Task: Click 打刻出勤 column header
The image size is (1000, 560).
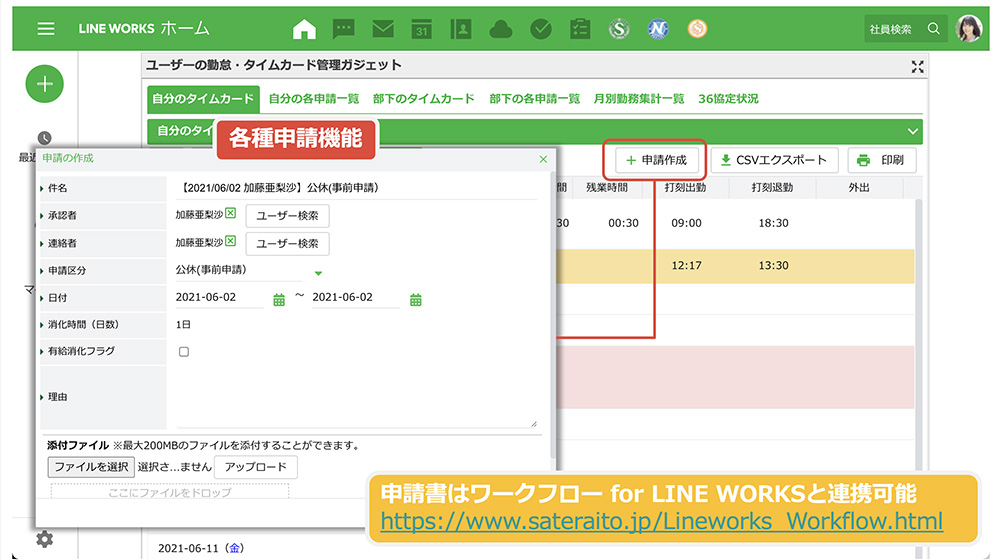Action: (x=686, y=188)
